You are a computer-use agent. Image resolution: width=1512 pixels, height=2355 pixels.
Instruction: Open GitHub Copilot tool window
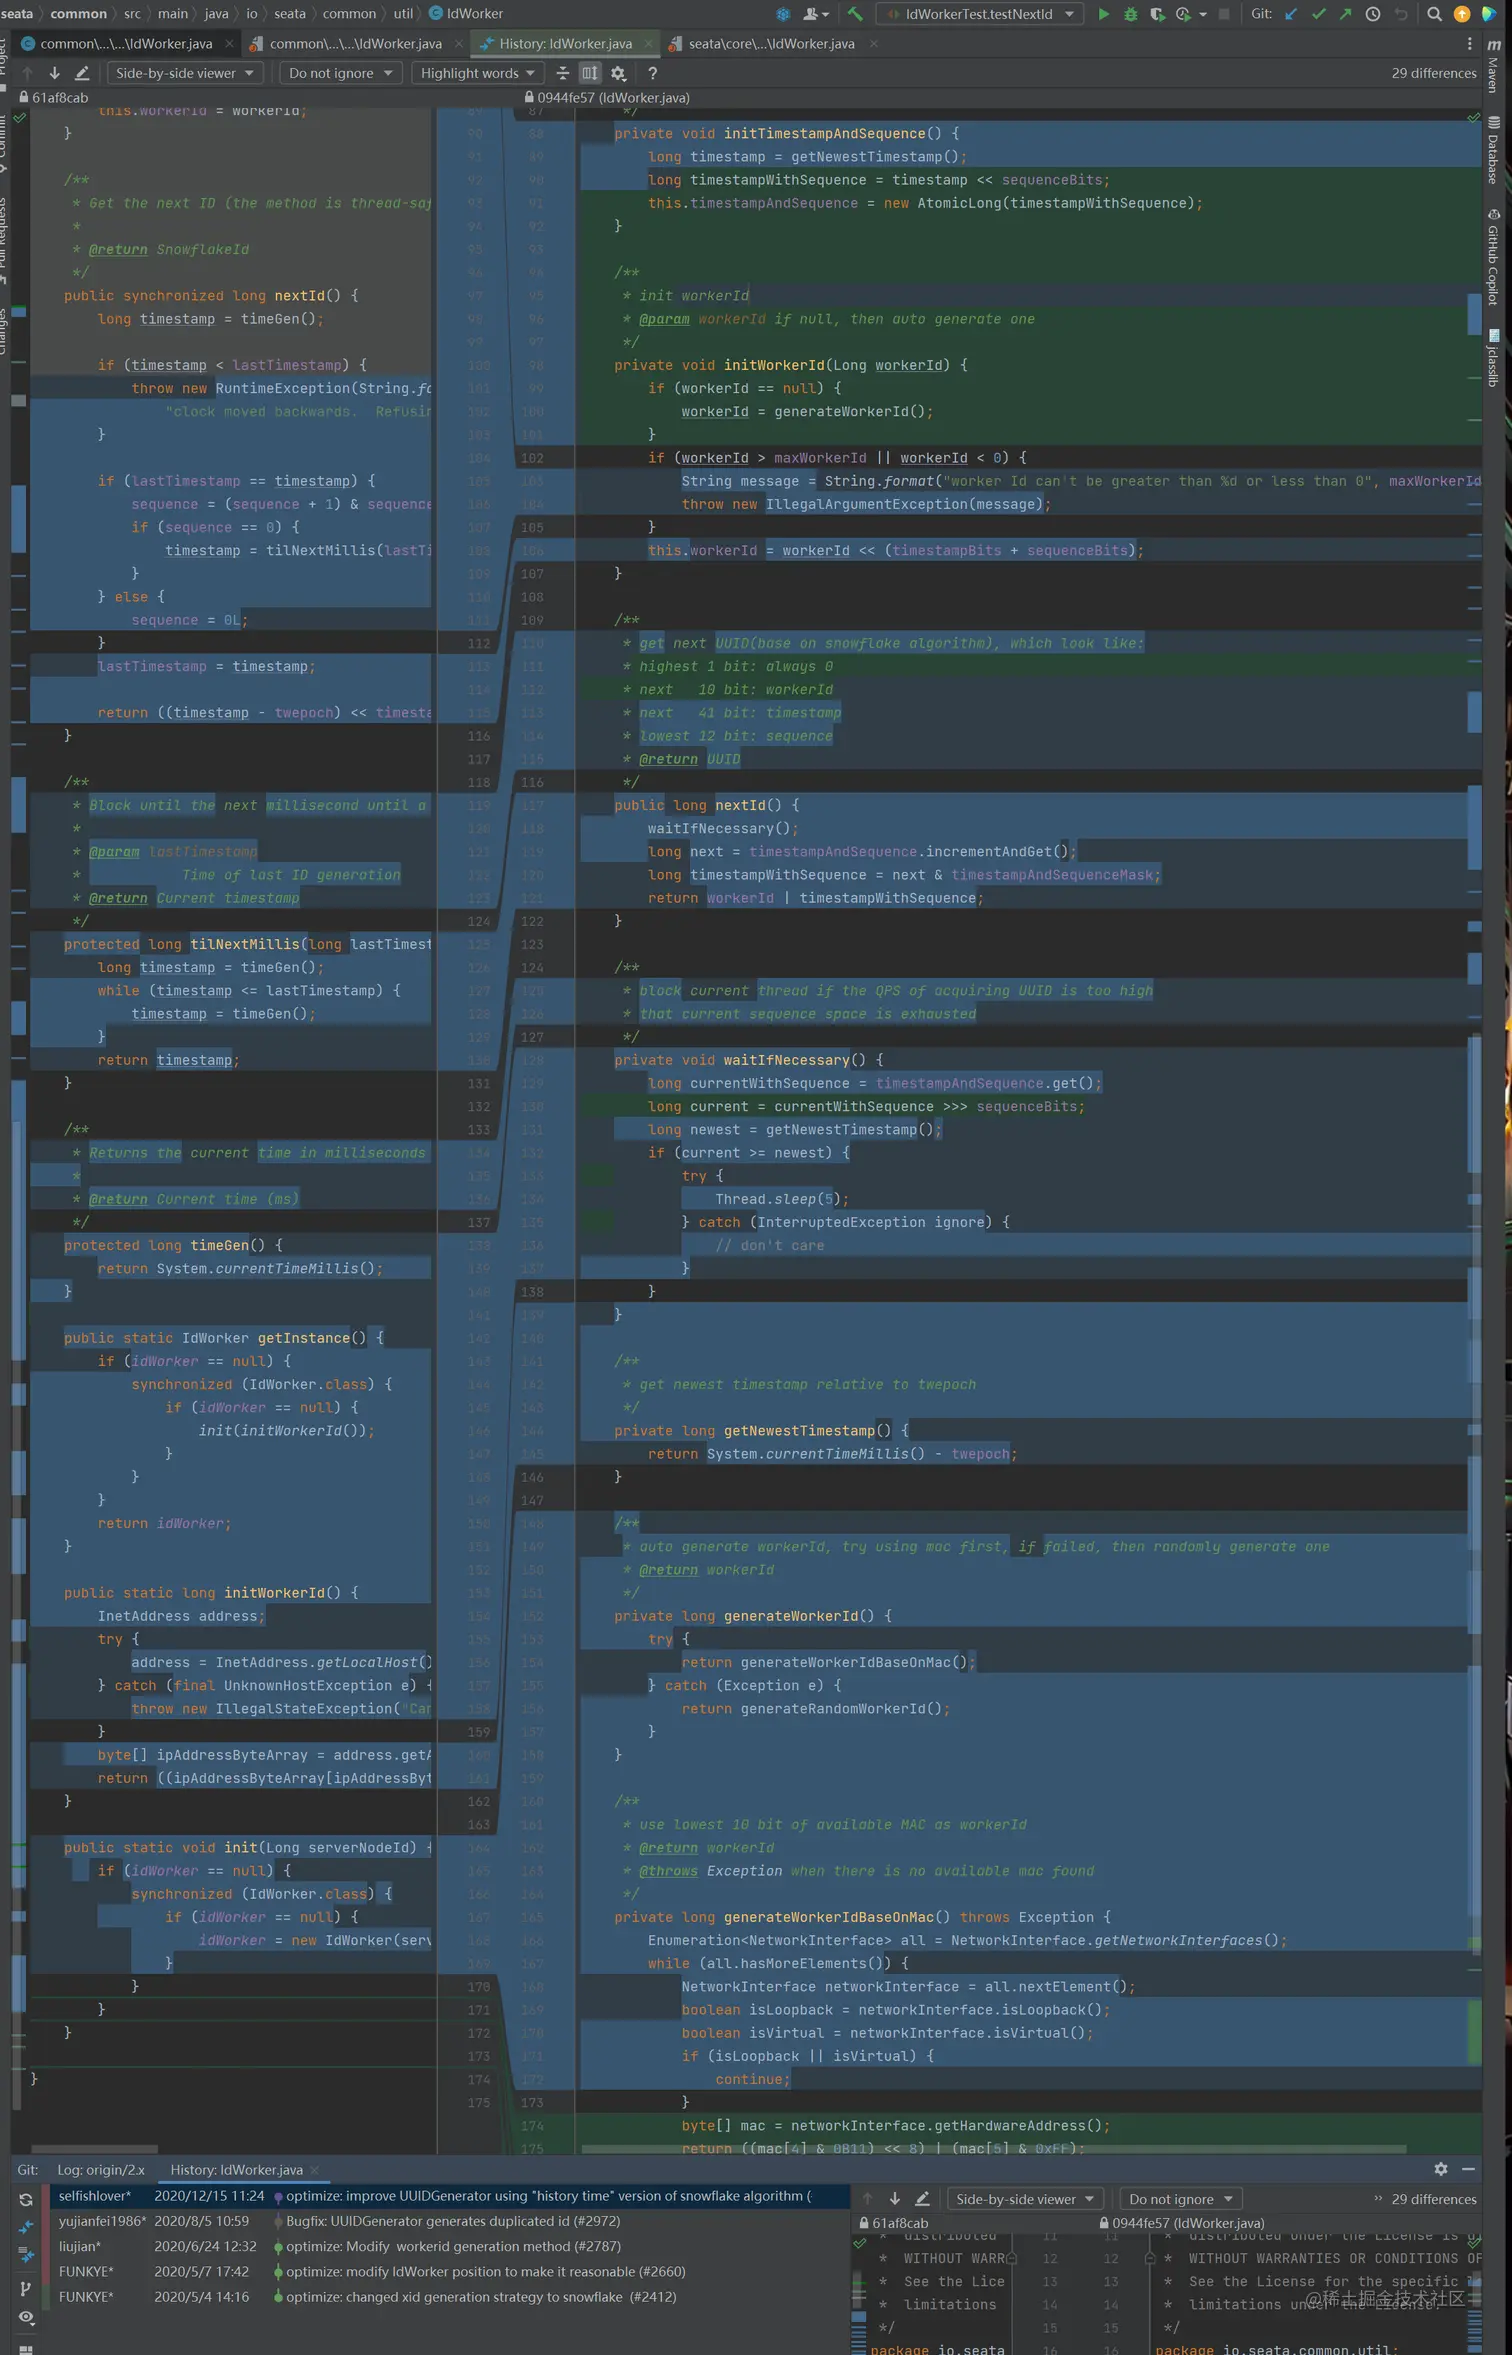coord(1493,257)
